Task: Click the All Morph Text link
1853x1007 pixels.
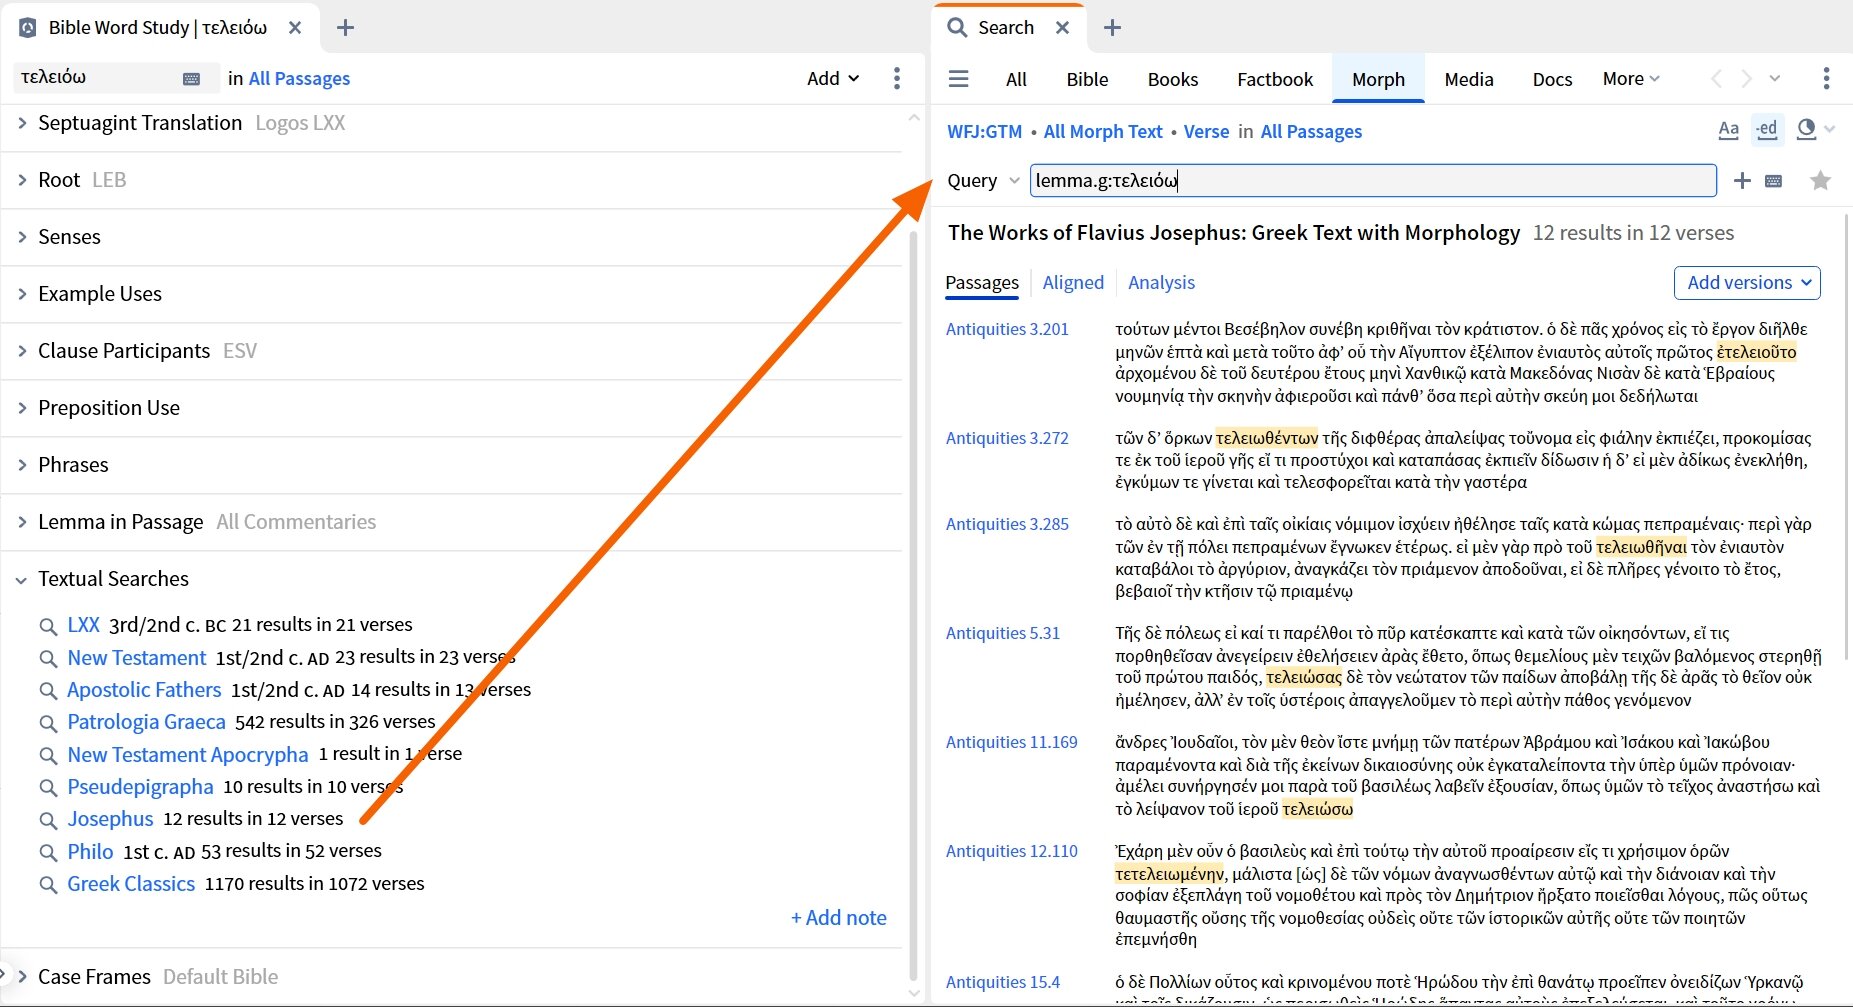Action: 1103,132
